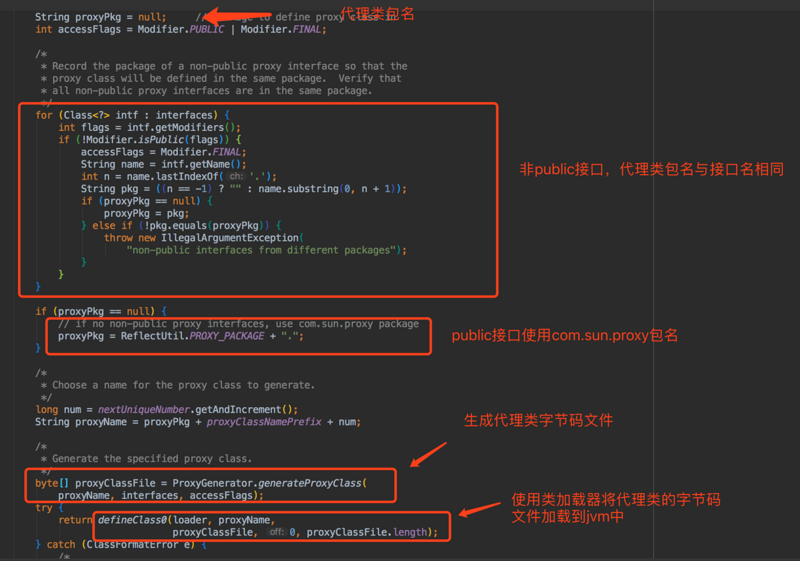Click the proxyClassNamePrefix field reference
Image resolution: width=800 pixels, height=561 pixels.
(x=264, y=422)
